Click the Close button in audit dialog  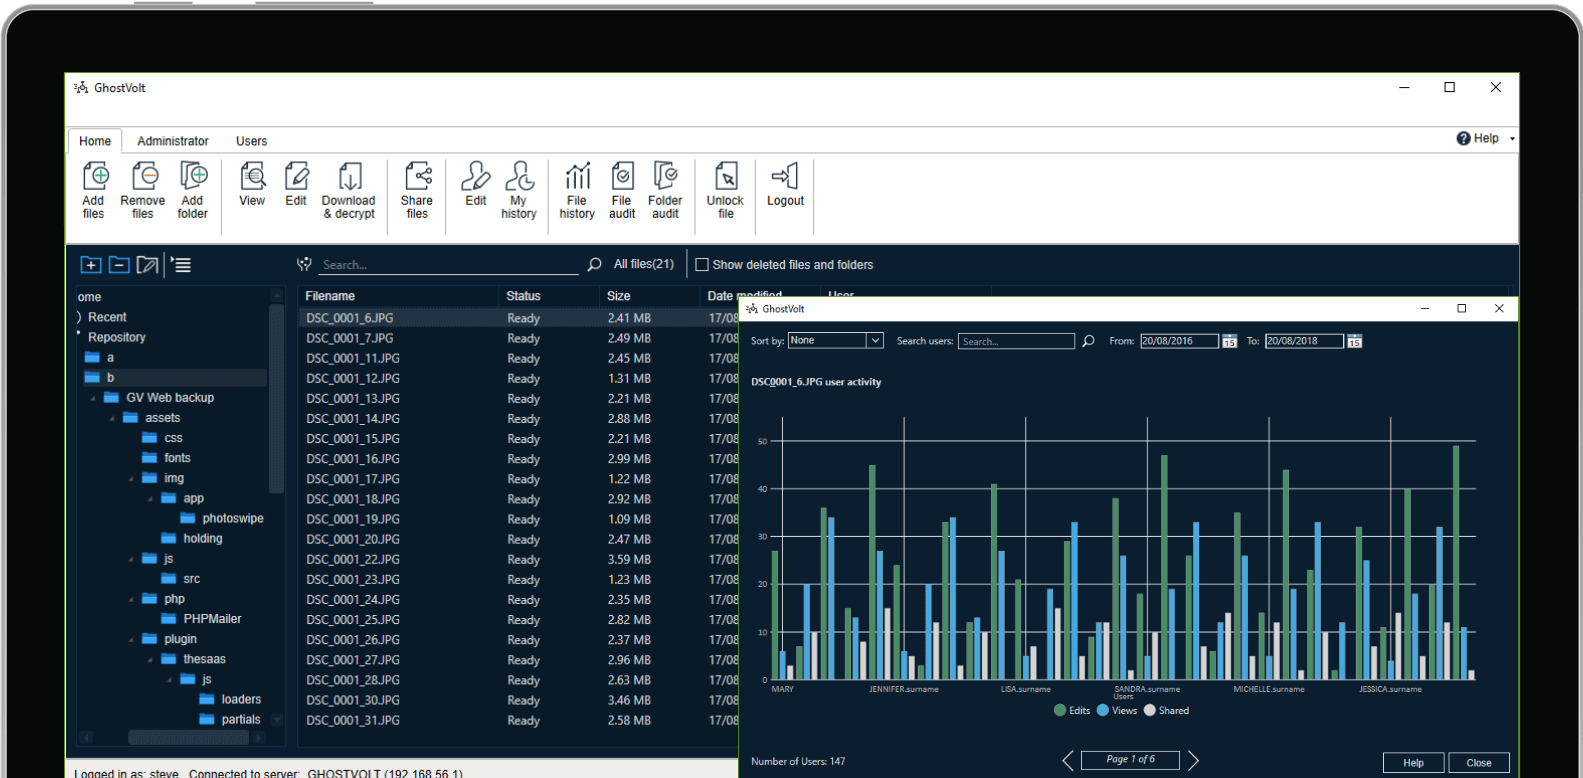tap(1478, 763)
